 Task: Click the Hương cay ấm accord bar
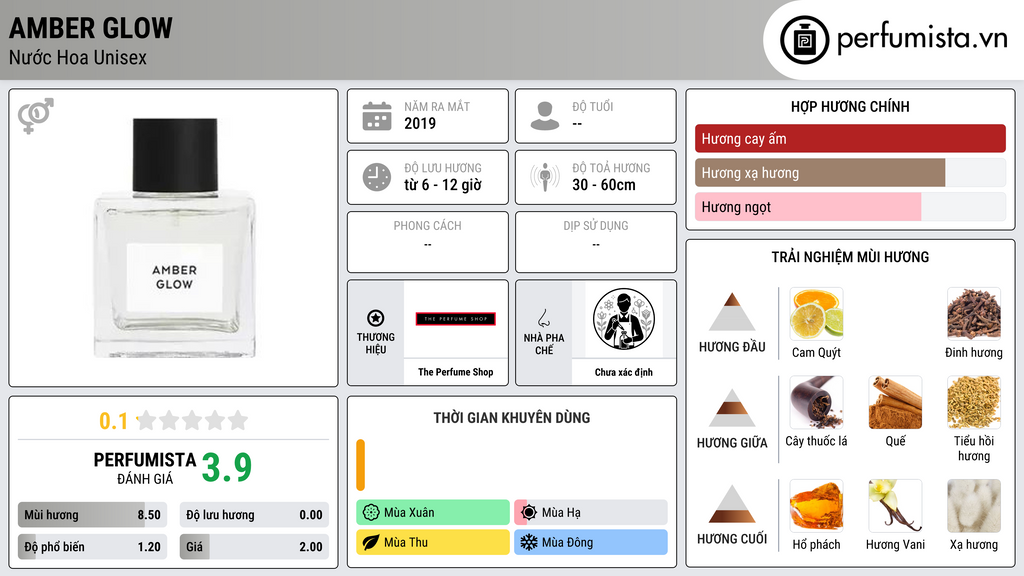(x=850, y=138)
